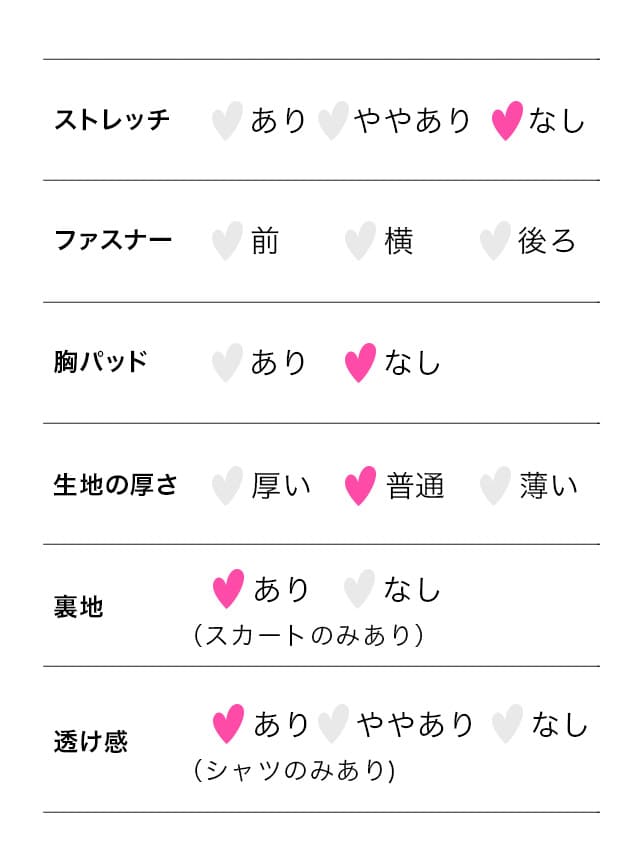Screen dimensions: 640x854
Task: Click the gray heart beside 裏地 なし
Action: coord(358,589)
